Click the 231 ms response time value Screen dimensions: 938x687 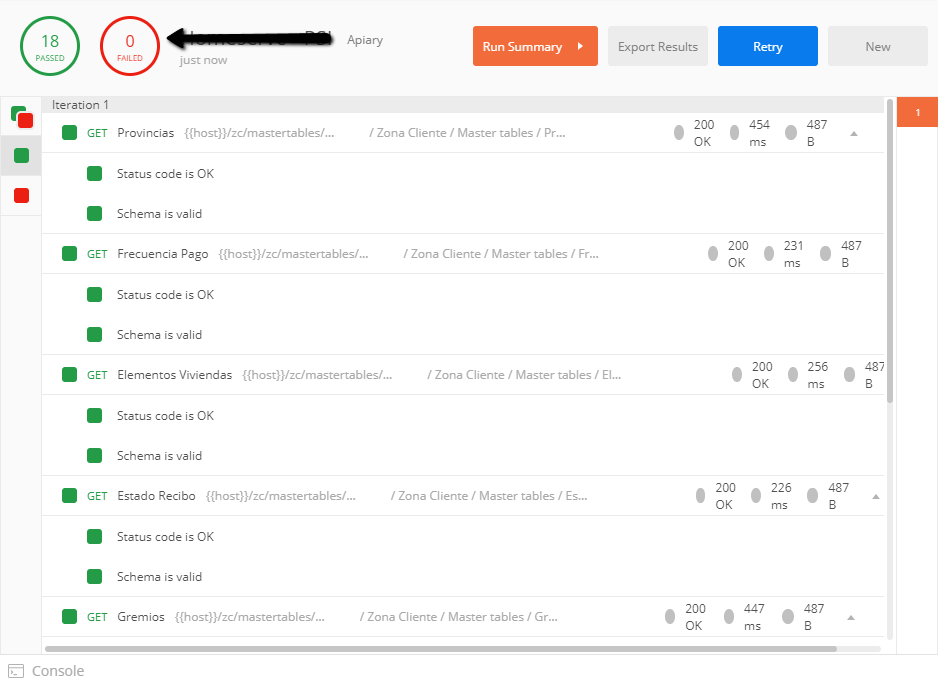(793, 254)
